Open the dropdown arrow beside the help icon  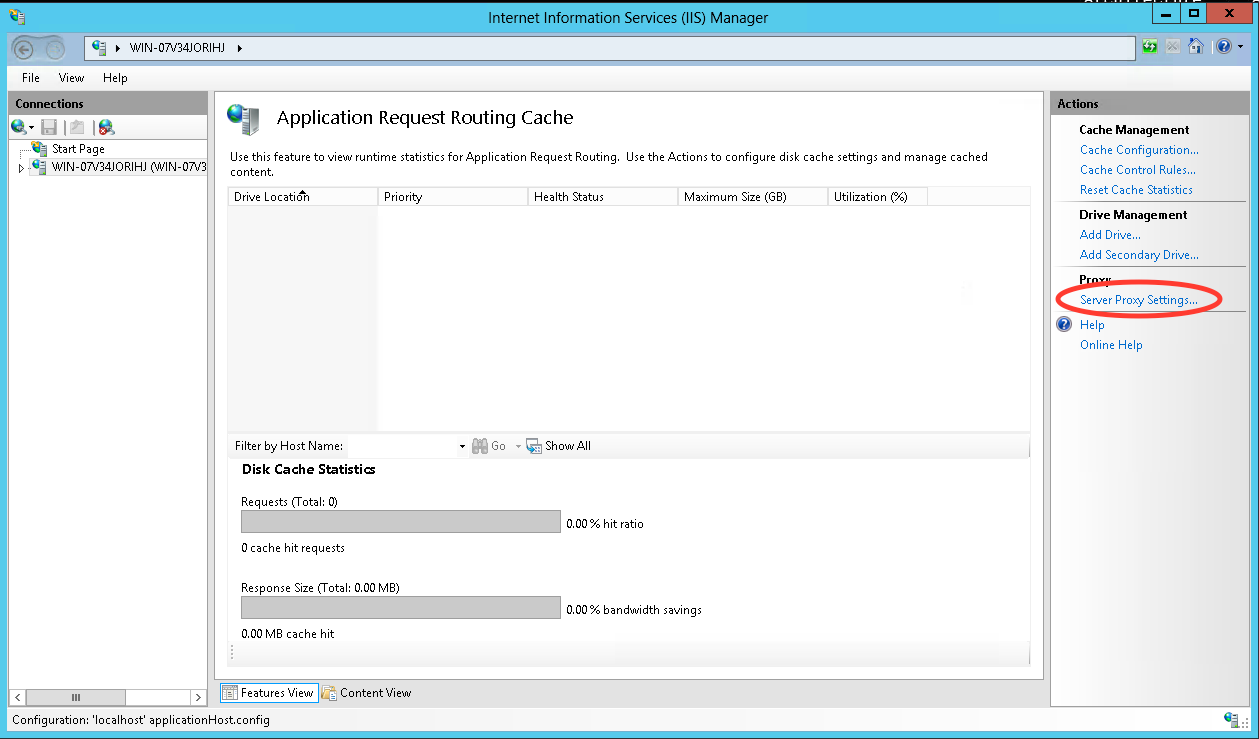[1241, 47]
